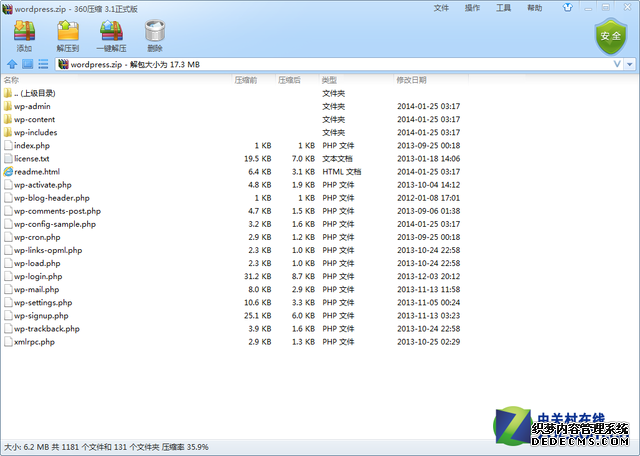
Task: Select wp-config-sample.php in the list
Action: click(x=56, y=224)
